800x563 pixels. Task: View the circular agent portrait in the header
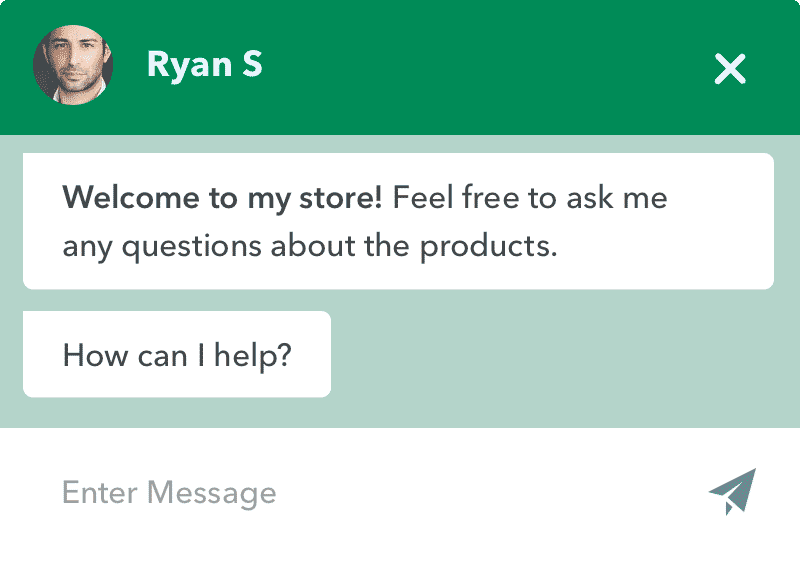(73, 65)
